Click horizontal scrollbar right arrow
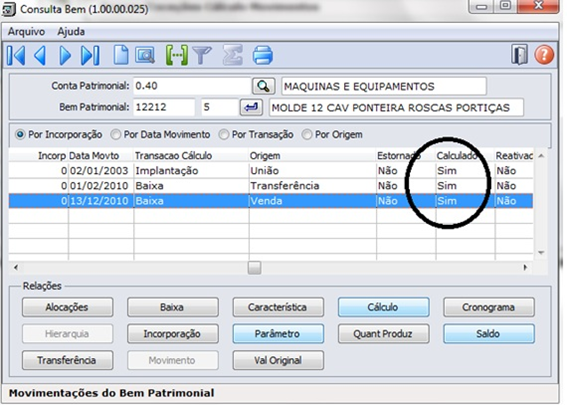 [x=525, y=268]
